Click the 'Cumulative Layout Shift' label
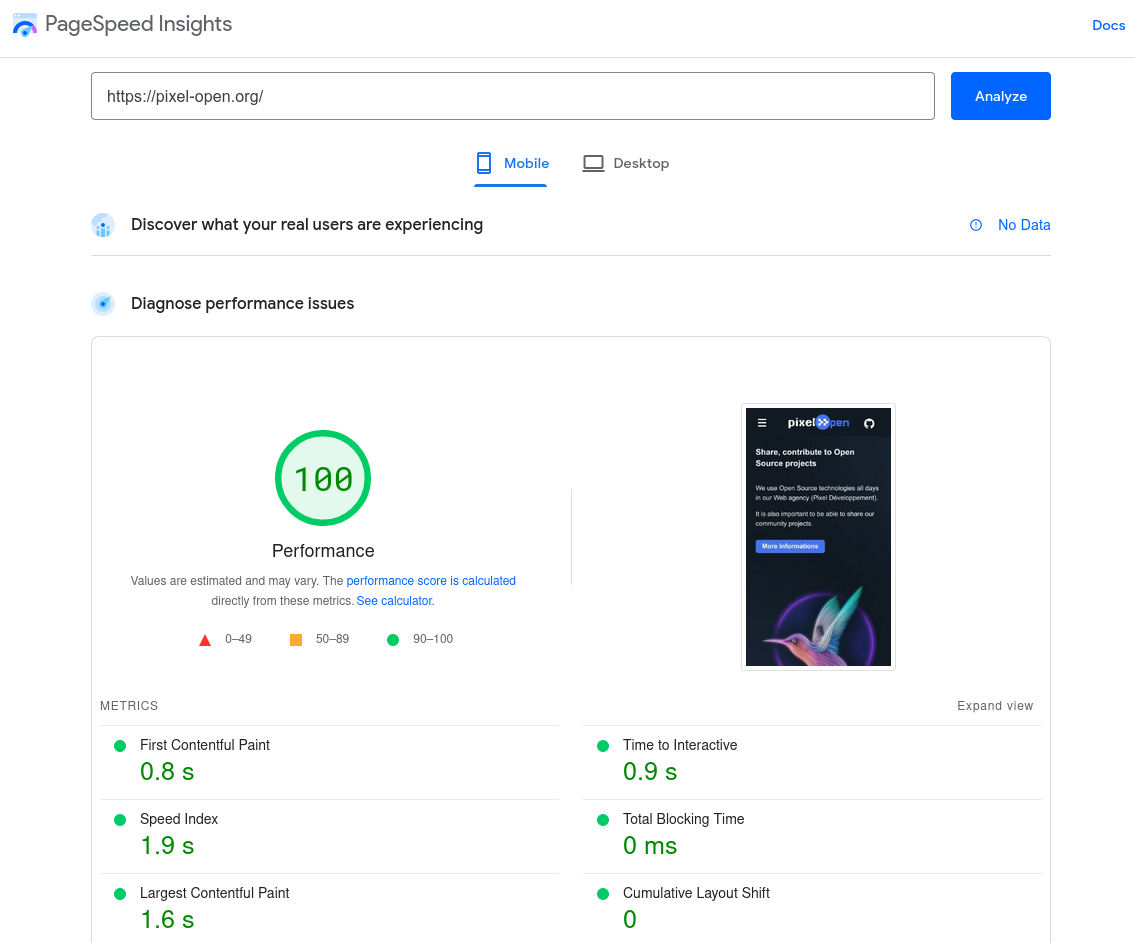Image resolution: width=1135 pixels, height=943 pixels. tap(696, 892)
